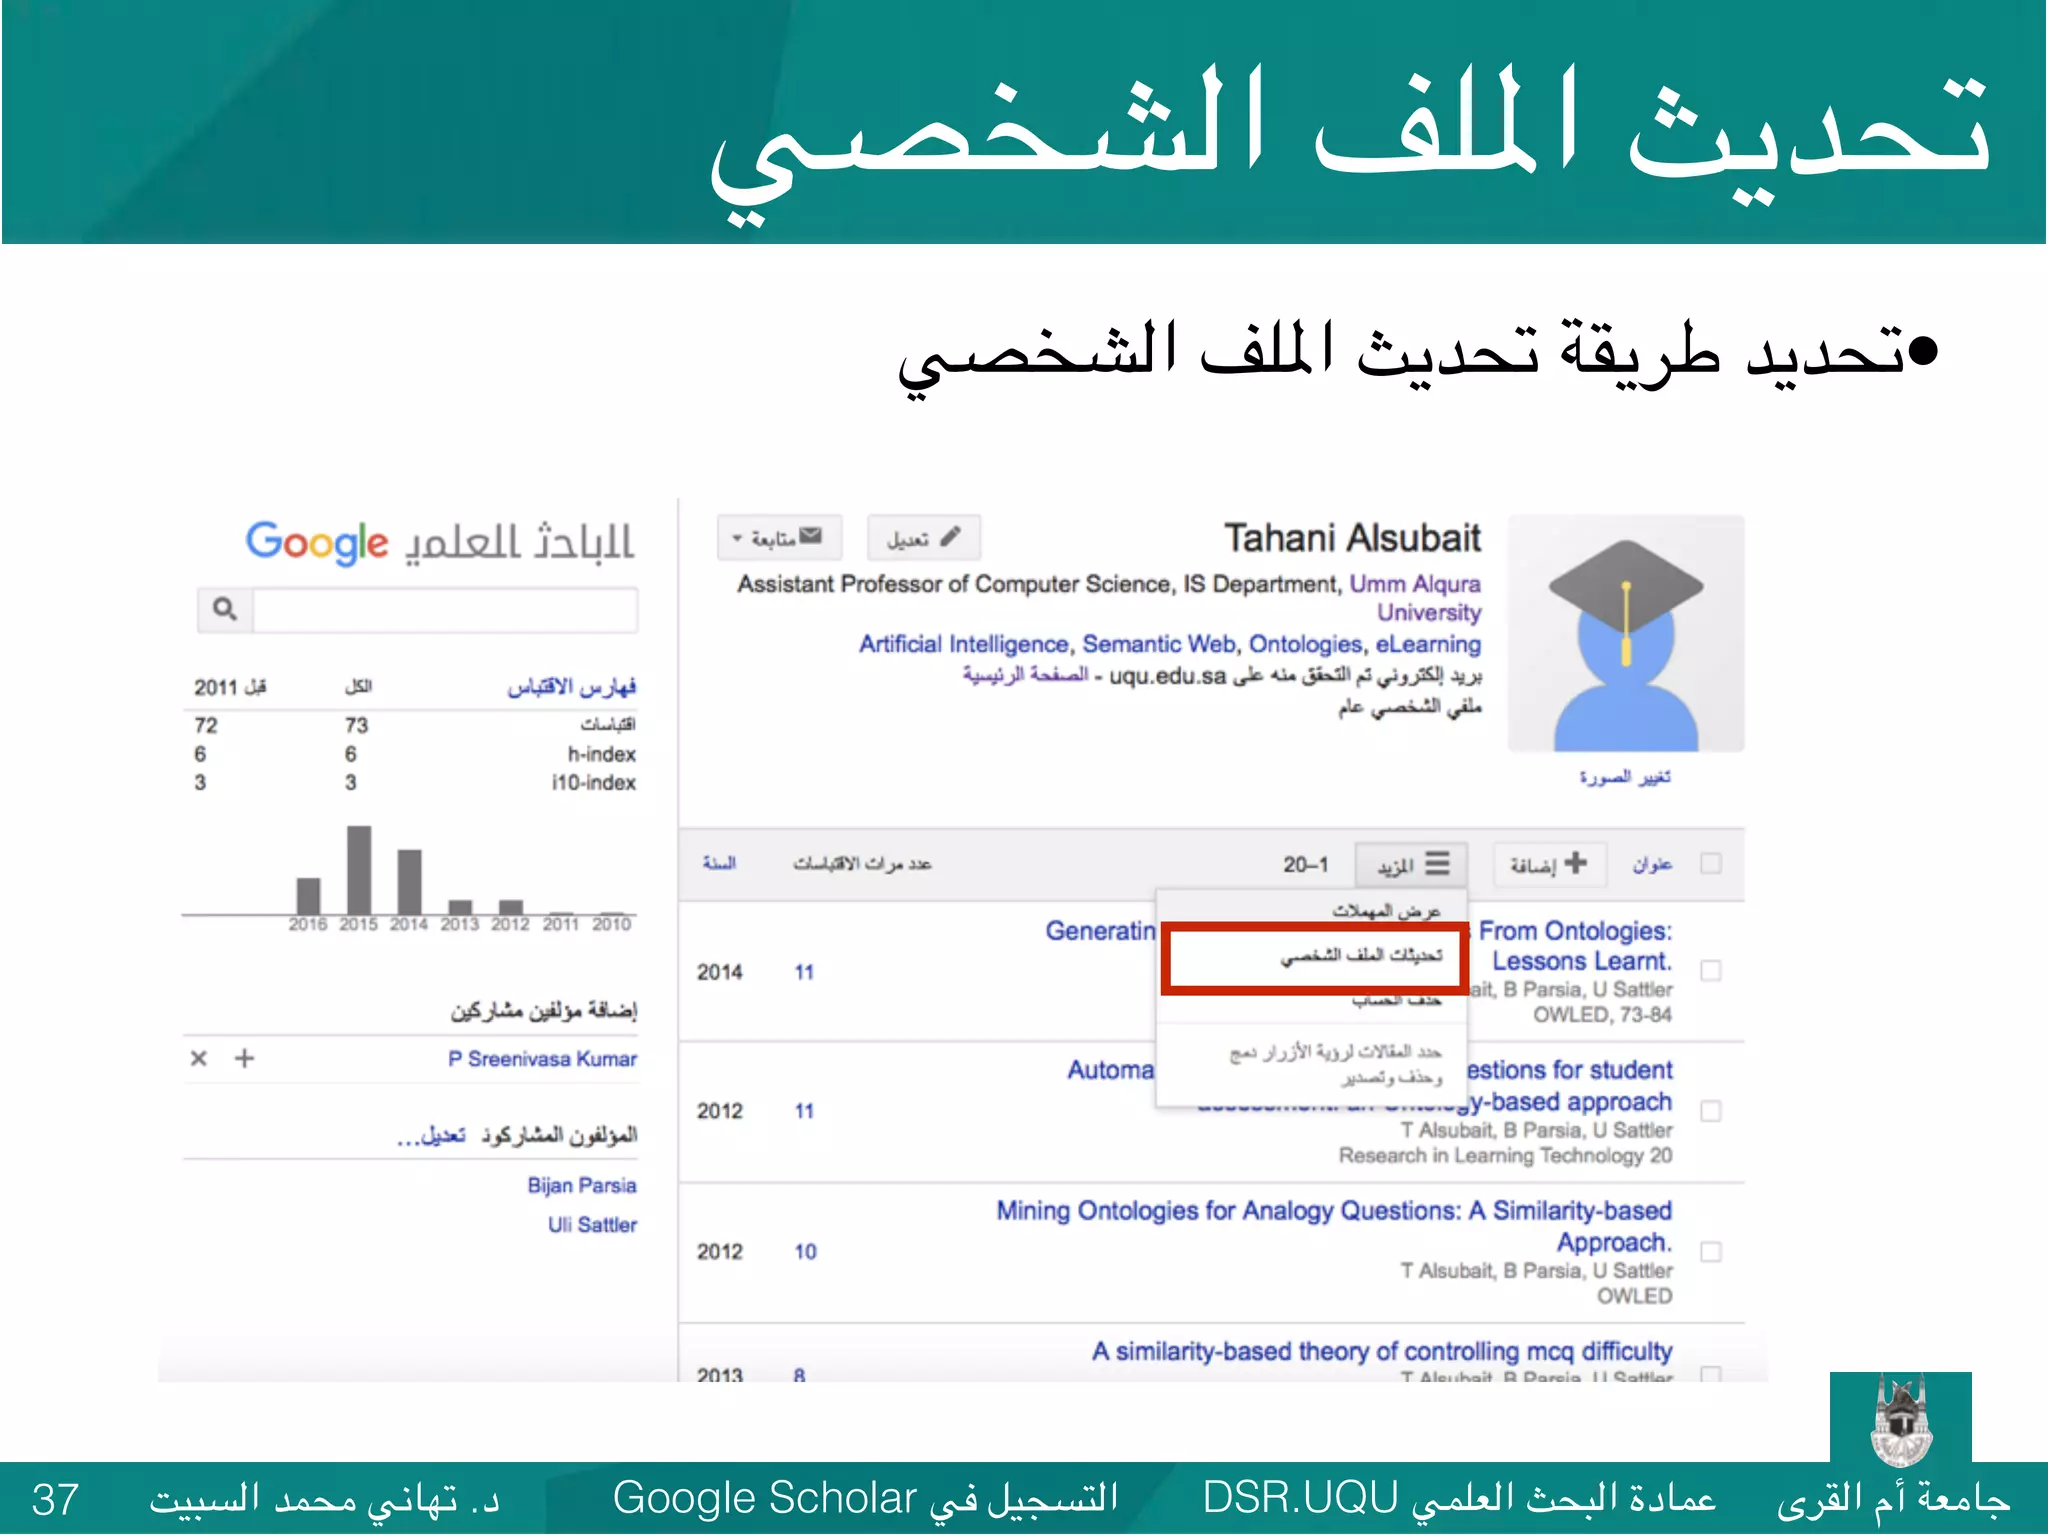The image size is (2048, 1536).
Task: Select profile updates menu entry highlighted red
Action: click(1360, 956)
